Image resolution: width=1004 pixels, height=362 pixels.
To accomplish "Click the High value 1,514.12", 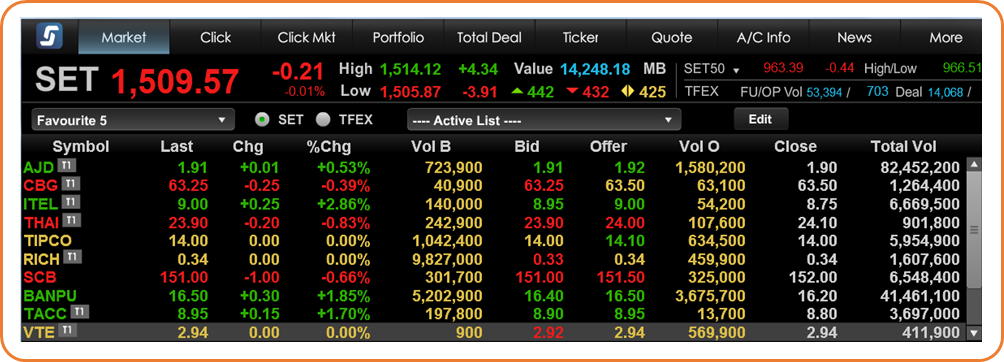I will [x=410, y=69].
